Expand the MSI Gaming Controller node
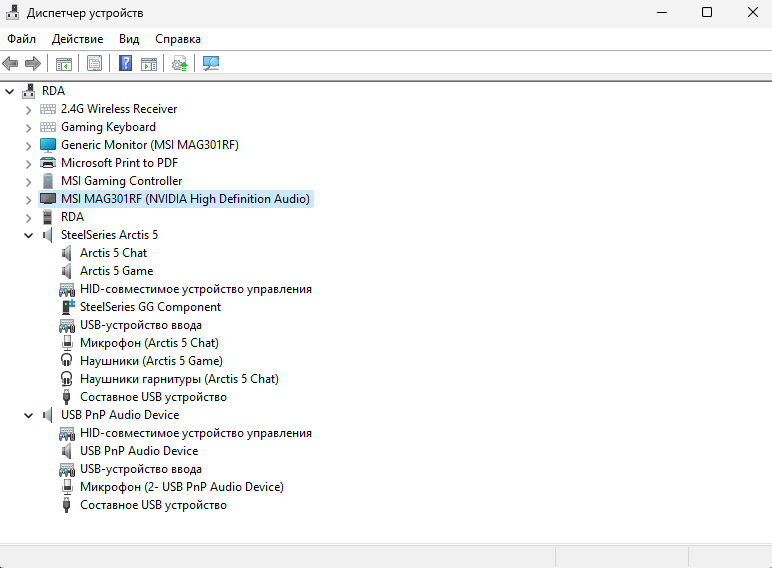The image size is (772, 568). 29,181
